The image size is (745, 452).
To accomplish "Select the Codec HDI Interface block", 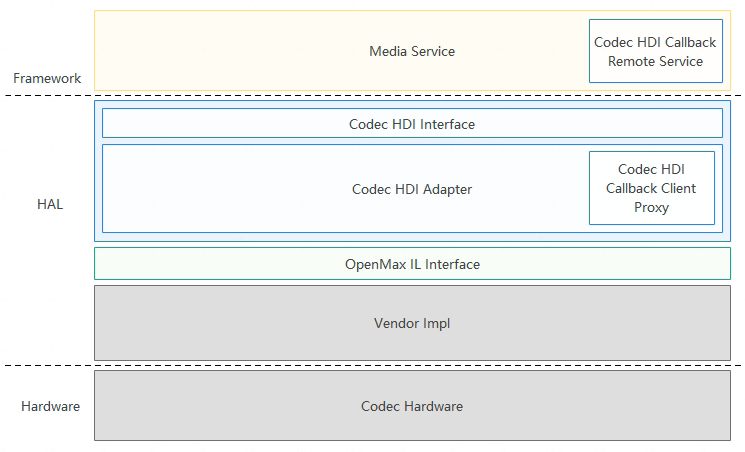I will click(412, 124).
